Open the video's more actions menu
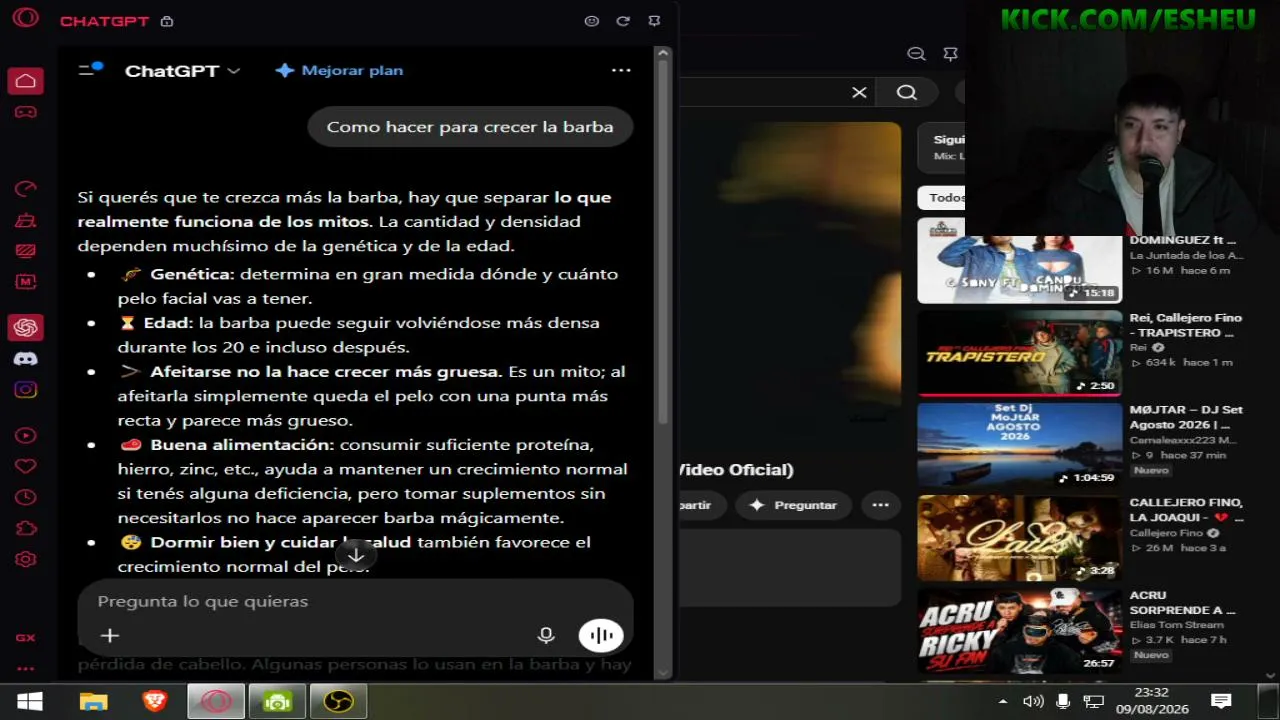This screenshot has width=1280, height=720. (880, 505)
